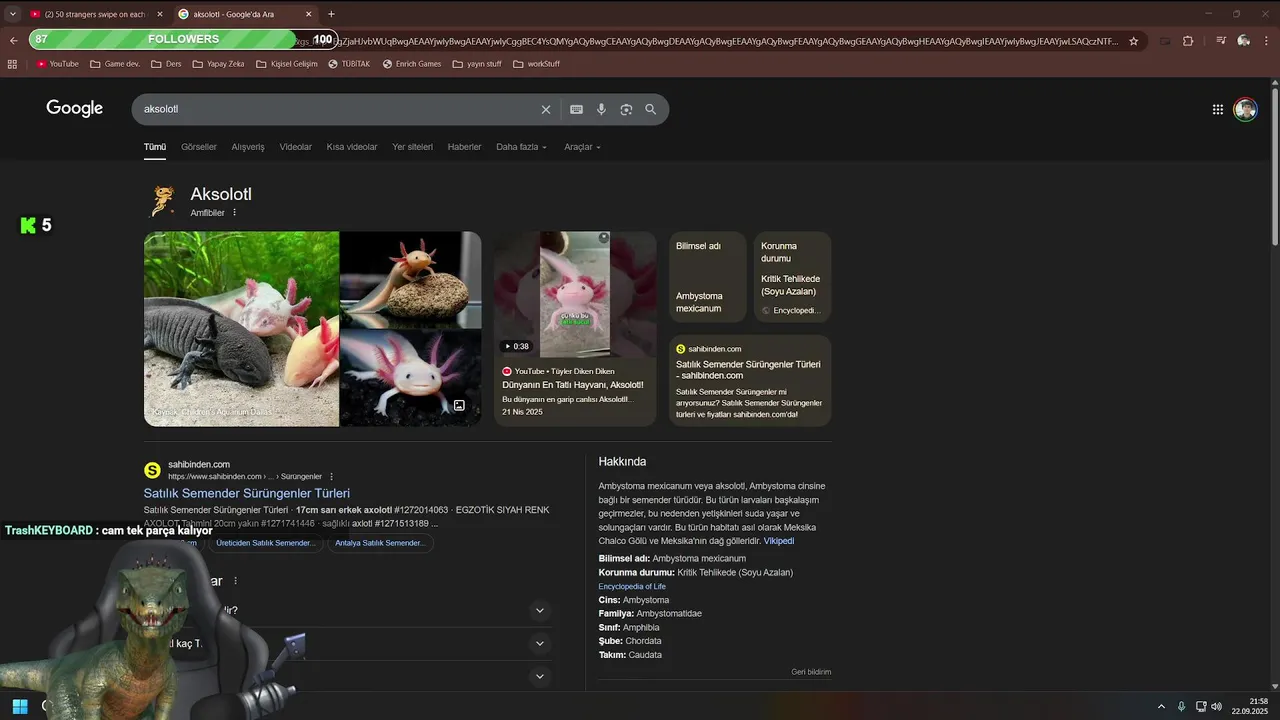1280x720 pixels.
Task: Open the large axolotl group photo
Action: 241,329
